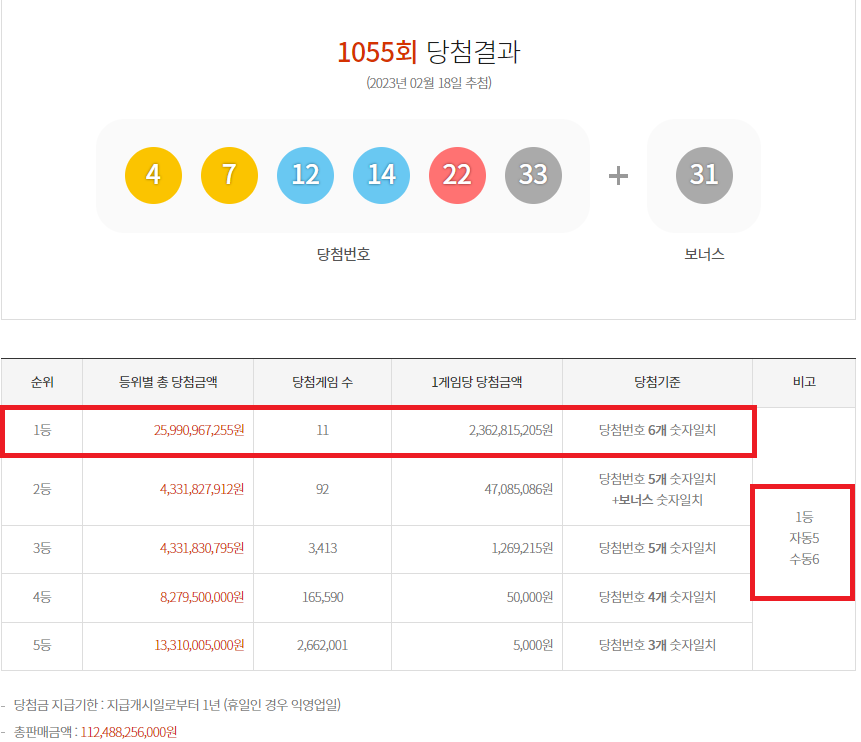Click the yellow number 4 ball

[x=153, y=175]
